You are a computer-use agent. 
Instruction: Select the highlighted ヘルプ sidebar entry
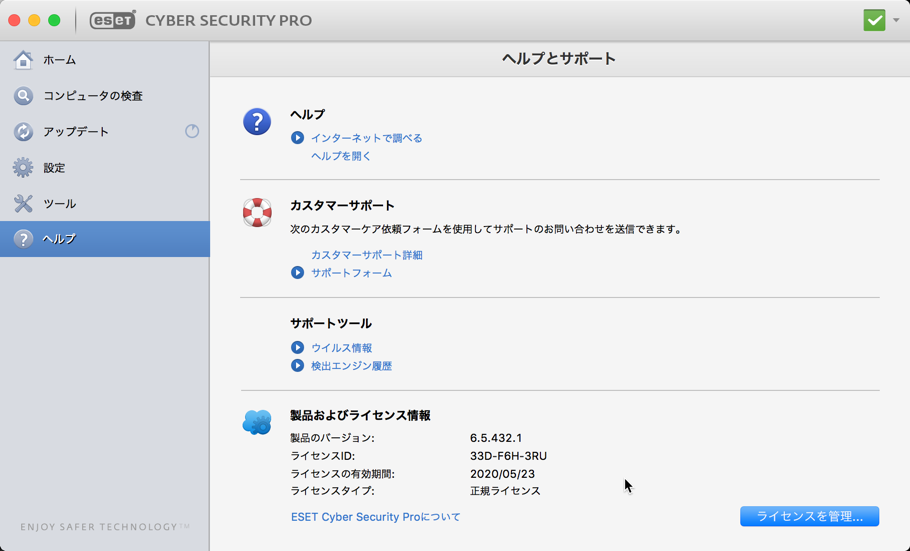[x=104, y=239]
